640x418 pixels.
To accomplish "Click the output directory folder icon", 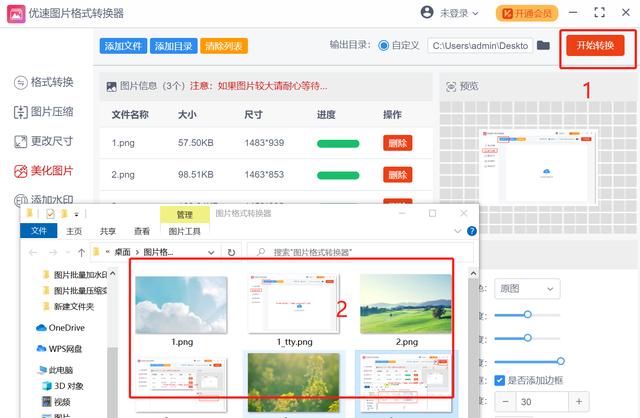I will point(543,45).
